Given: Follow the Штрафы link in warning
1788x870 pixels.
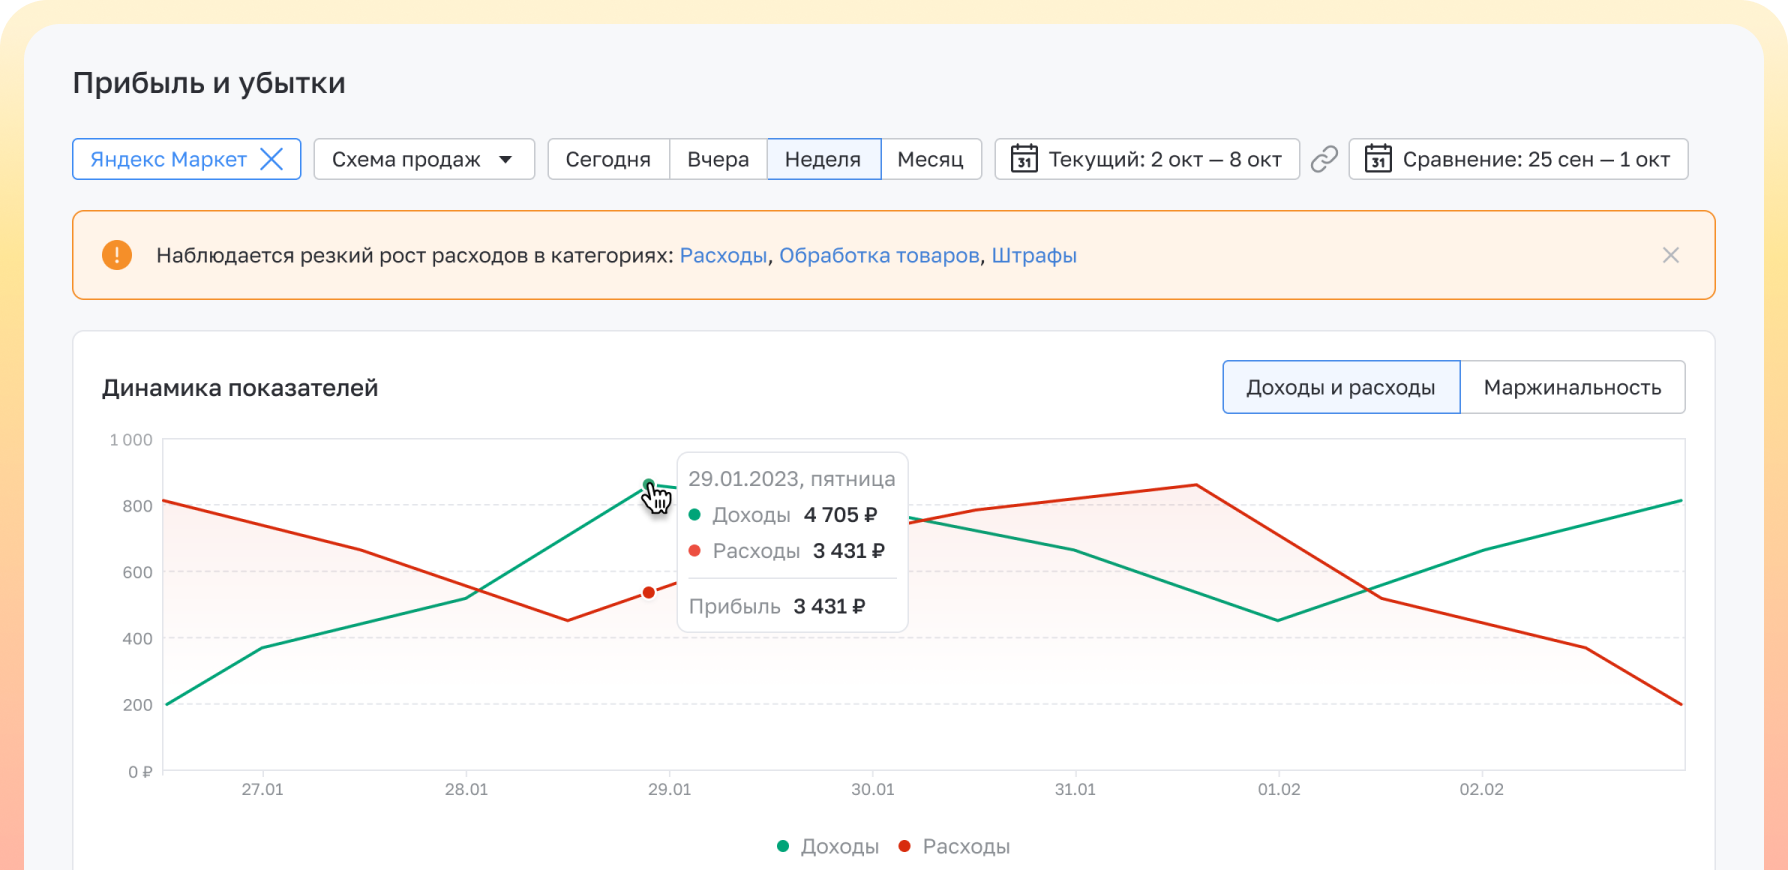Looking at the screenshot, I should pyautogui.click(x=1034, y=255).
